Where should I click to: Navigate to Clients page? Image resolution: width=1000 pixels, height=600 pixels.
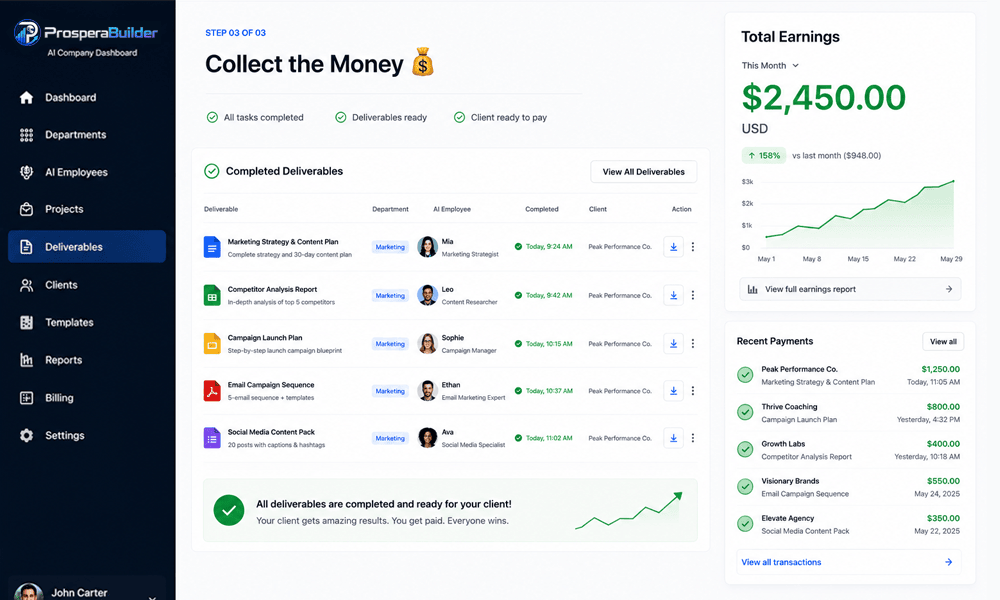click(87, 285)
